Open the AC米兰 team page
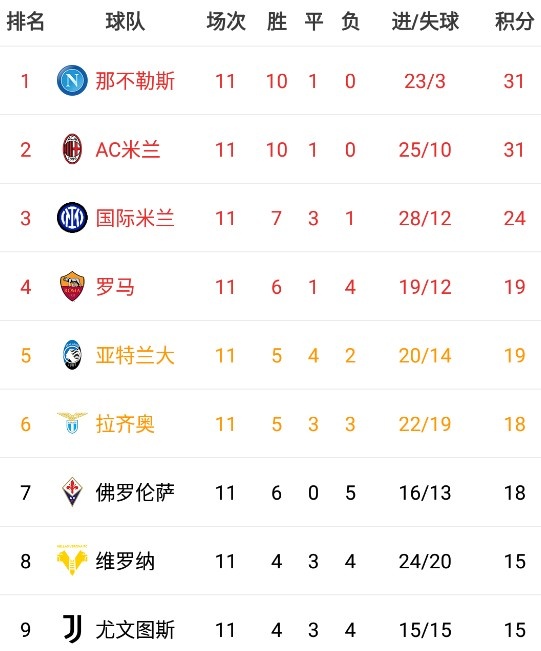 click(x=128, y=149)
